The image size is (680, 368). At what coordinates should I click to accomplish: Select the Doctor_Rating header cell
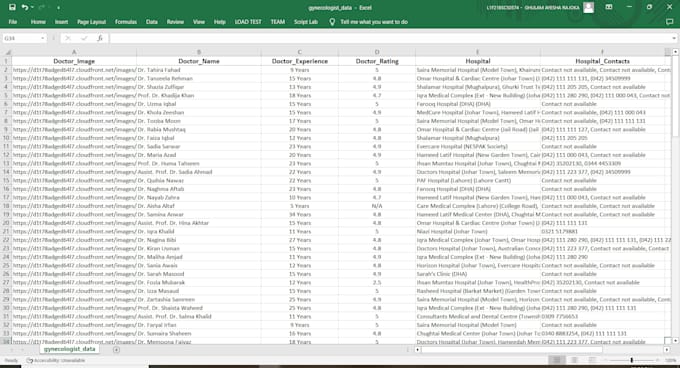coord(377,61)
